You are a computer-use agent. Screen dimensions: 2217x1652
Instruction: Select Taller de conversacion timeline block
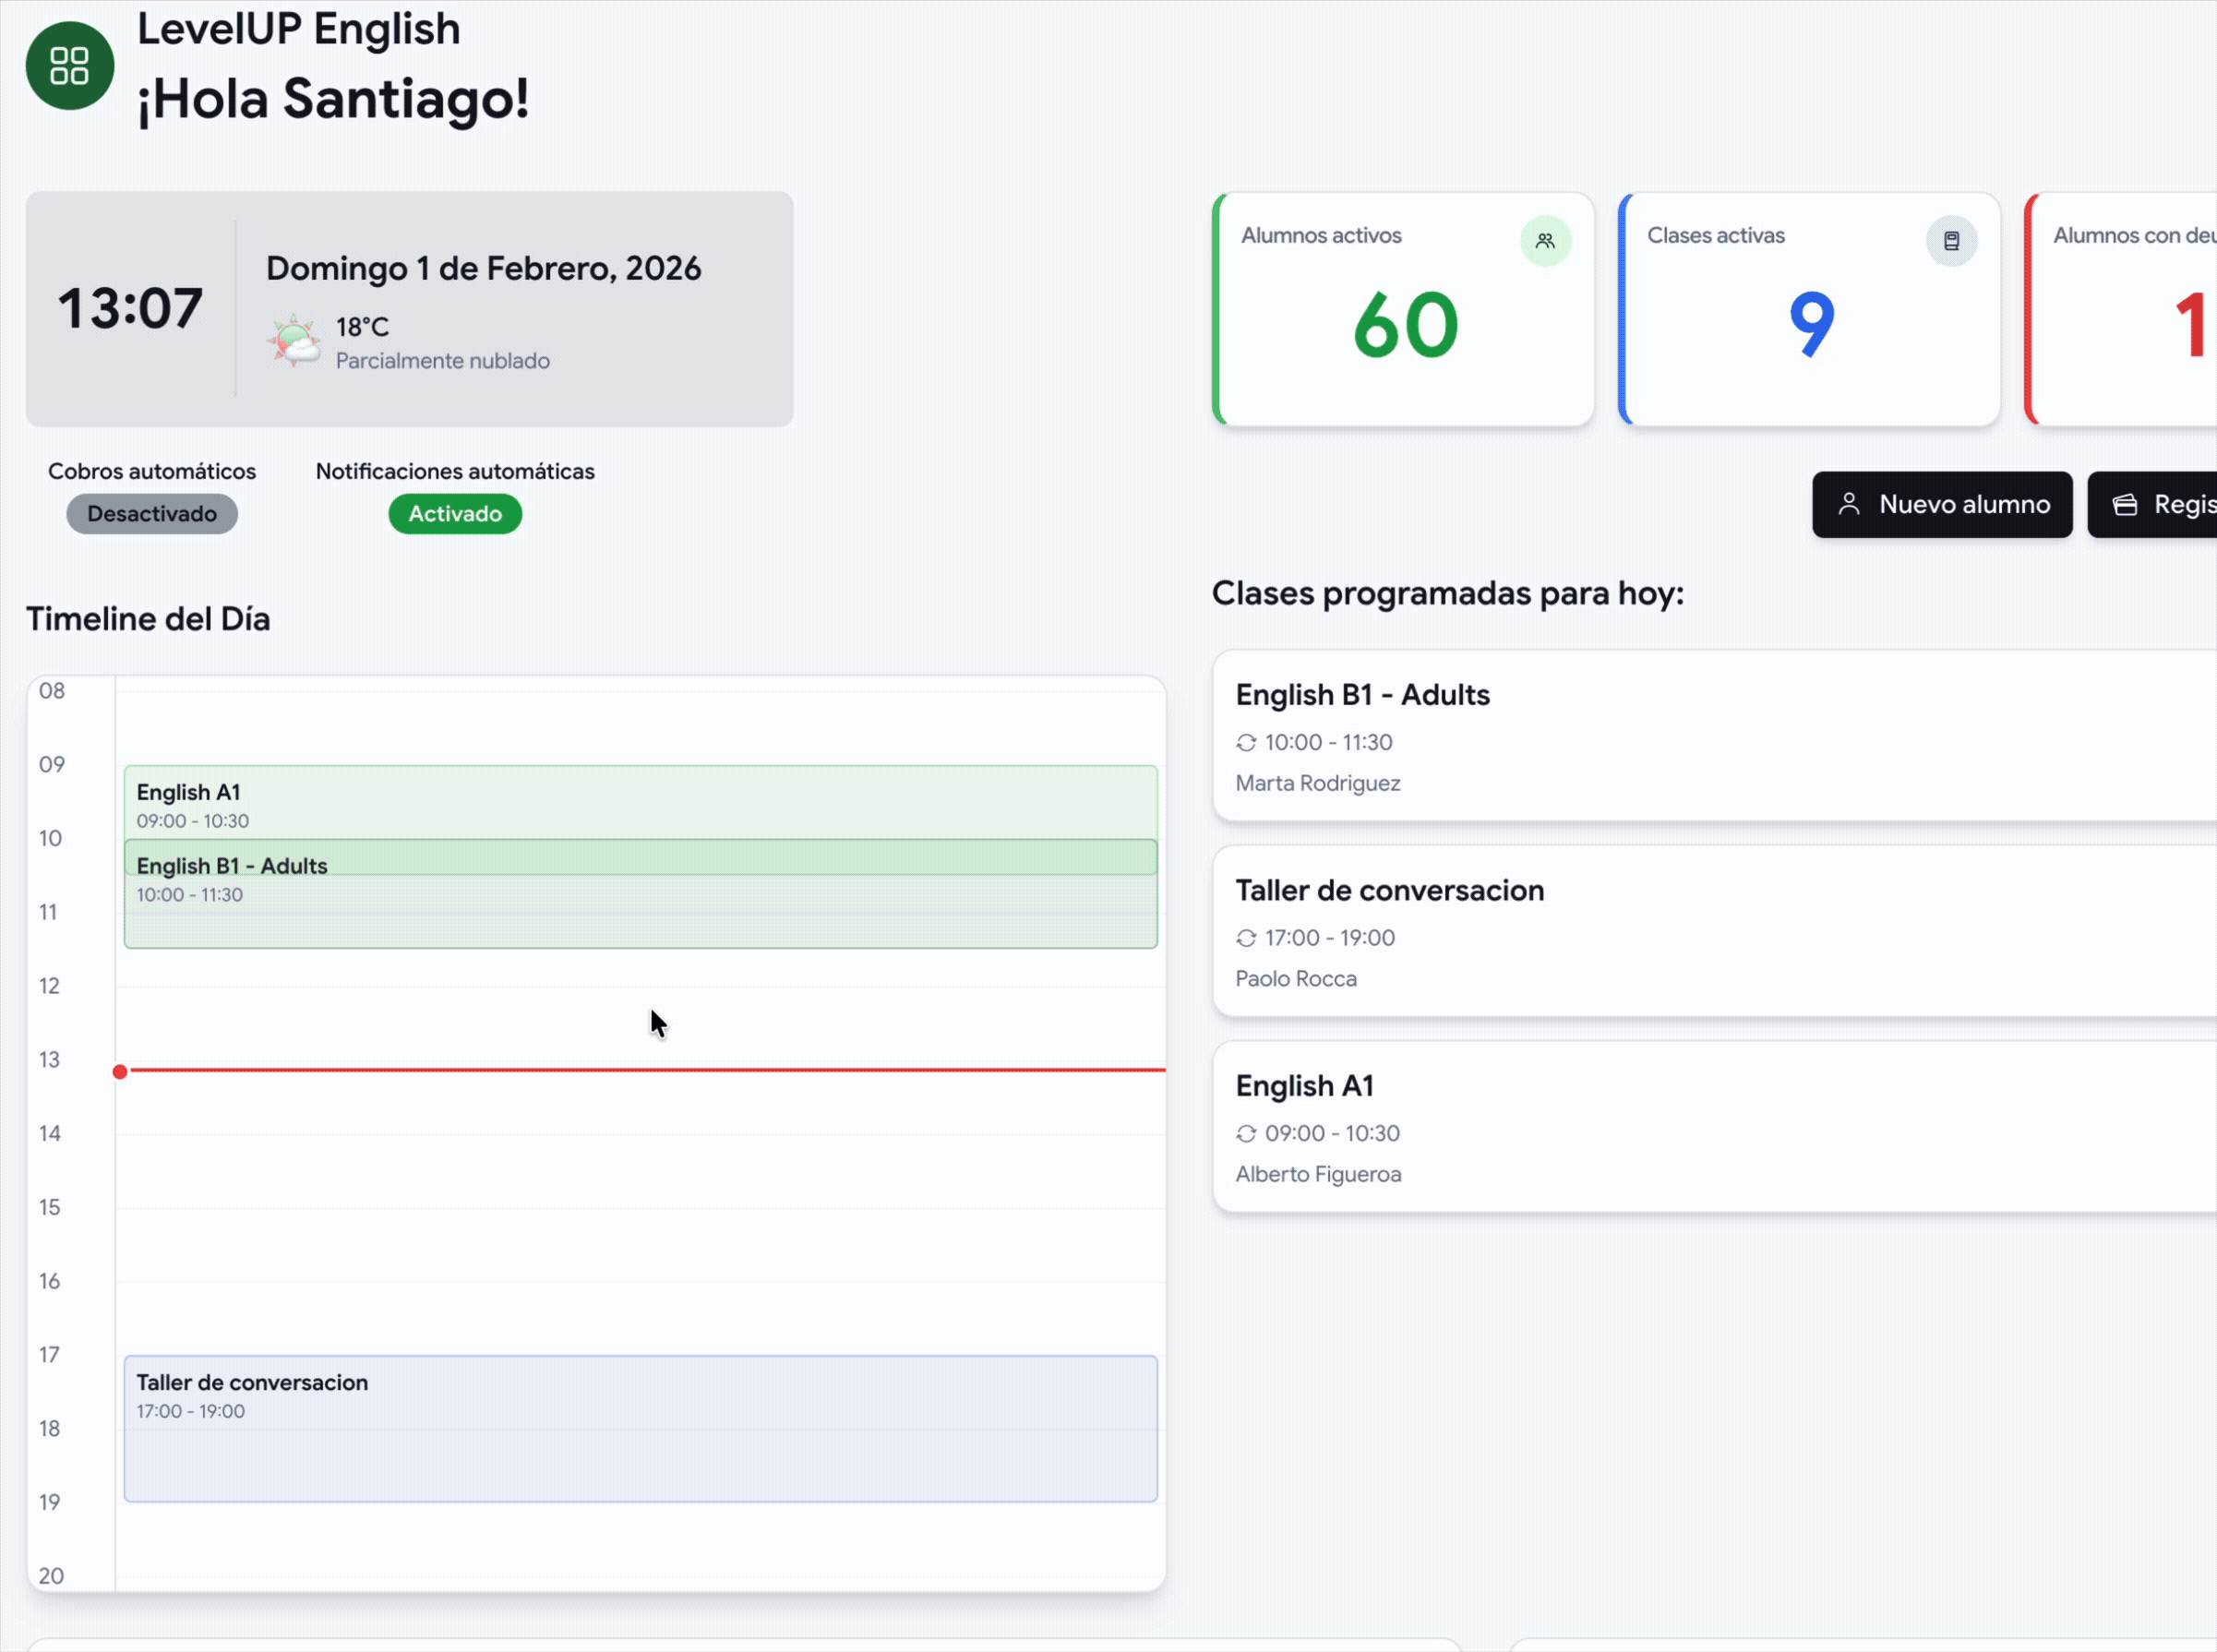tap(640, 1428)
